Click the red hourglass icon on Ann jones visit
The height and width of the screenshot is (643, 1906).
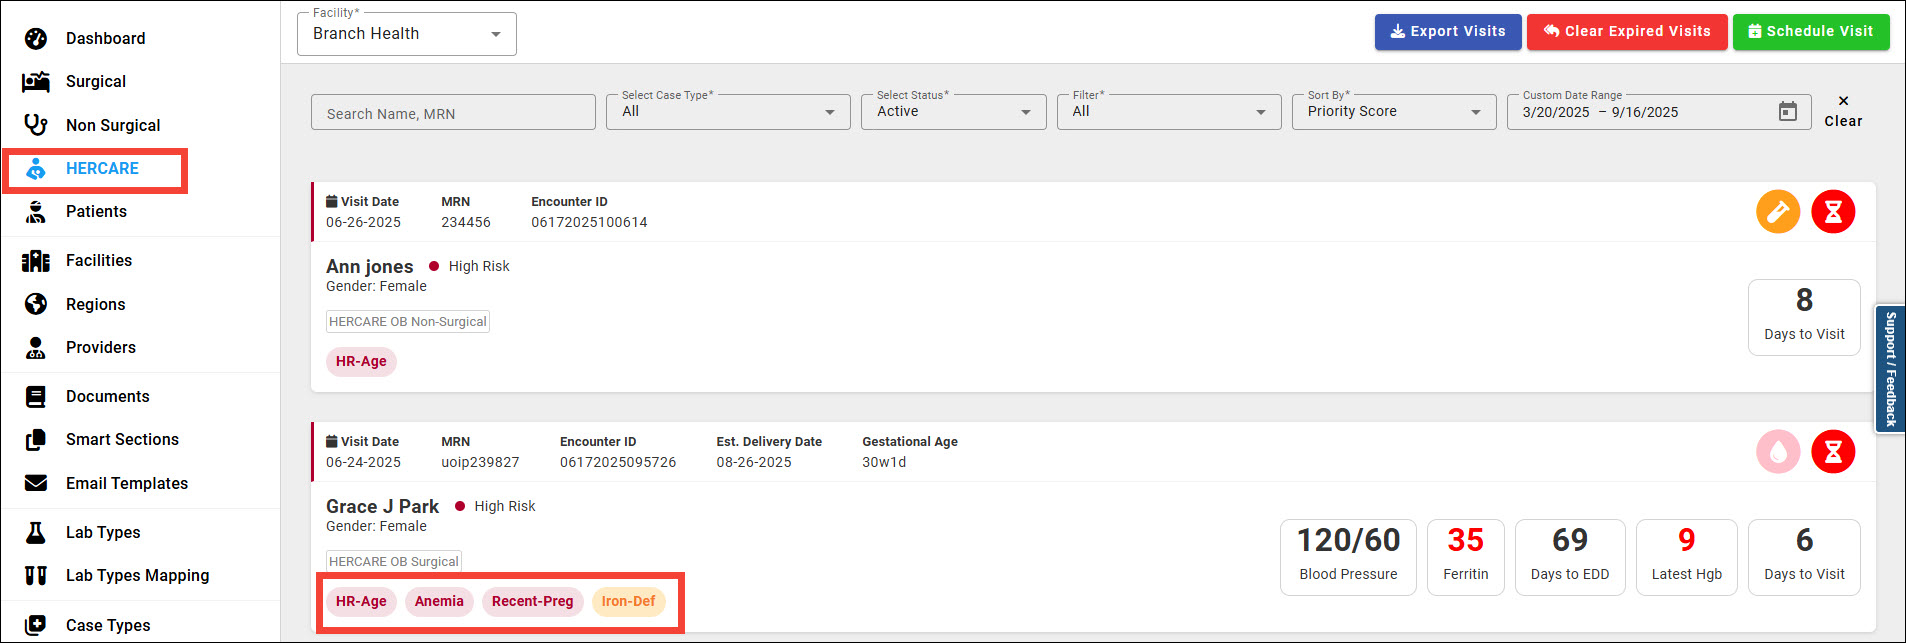[1832, 212]
